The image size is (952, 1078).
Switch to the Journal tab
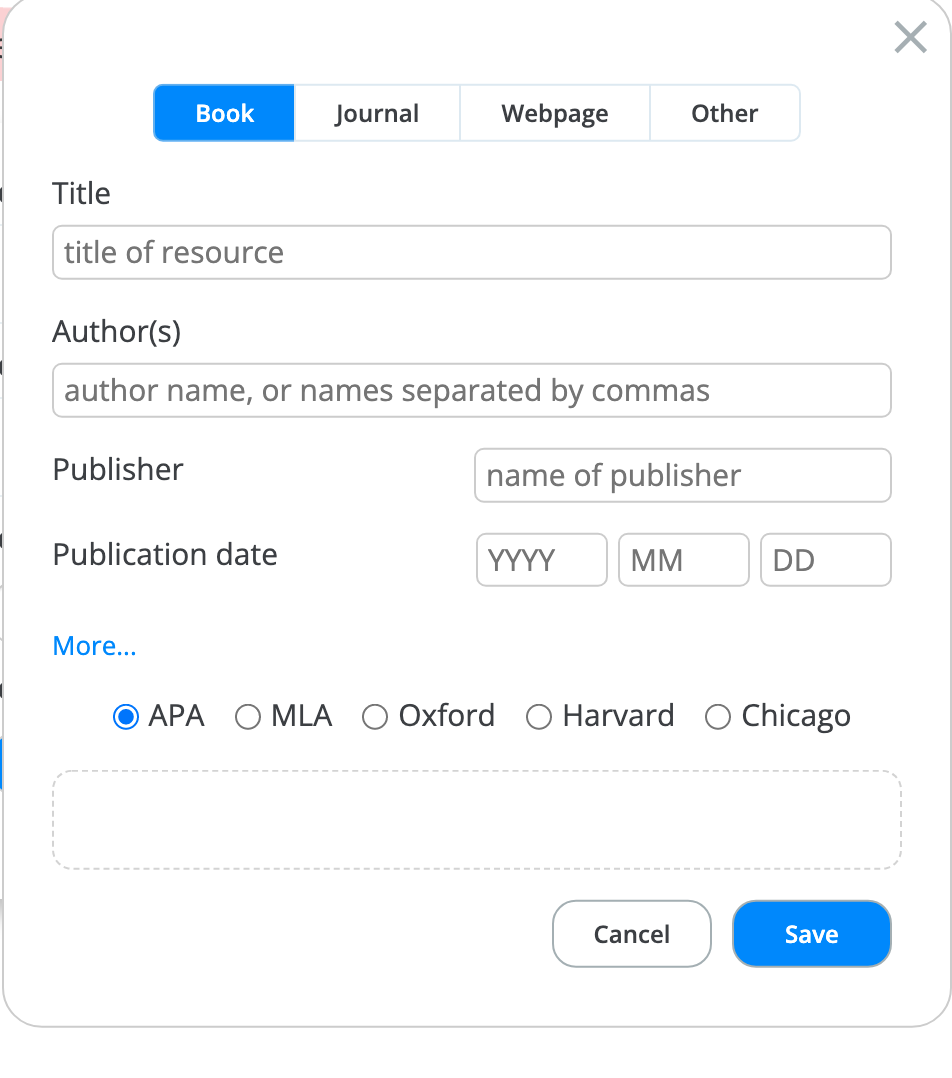(377, 113)
